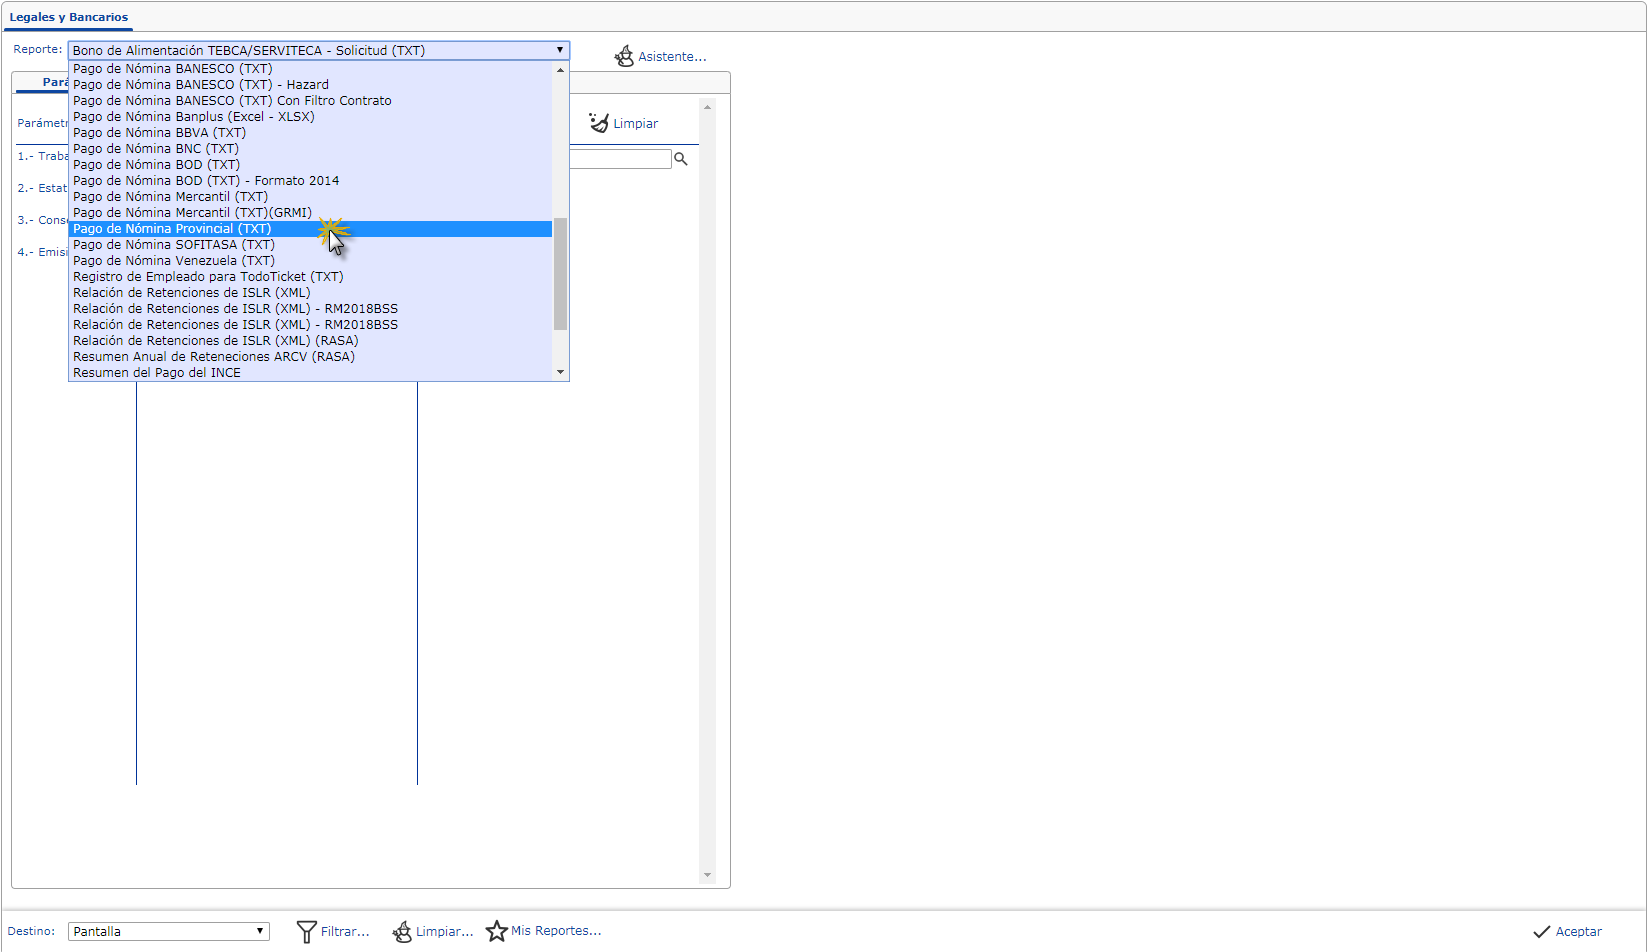The image size is (1649, 952).
Task: Select Pago de Nómina Mercantil (TXT)(GRMI)
Action: (310, 213)
